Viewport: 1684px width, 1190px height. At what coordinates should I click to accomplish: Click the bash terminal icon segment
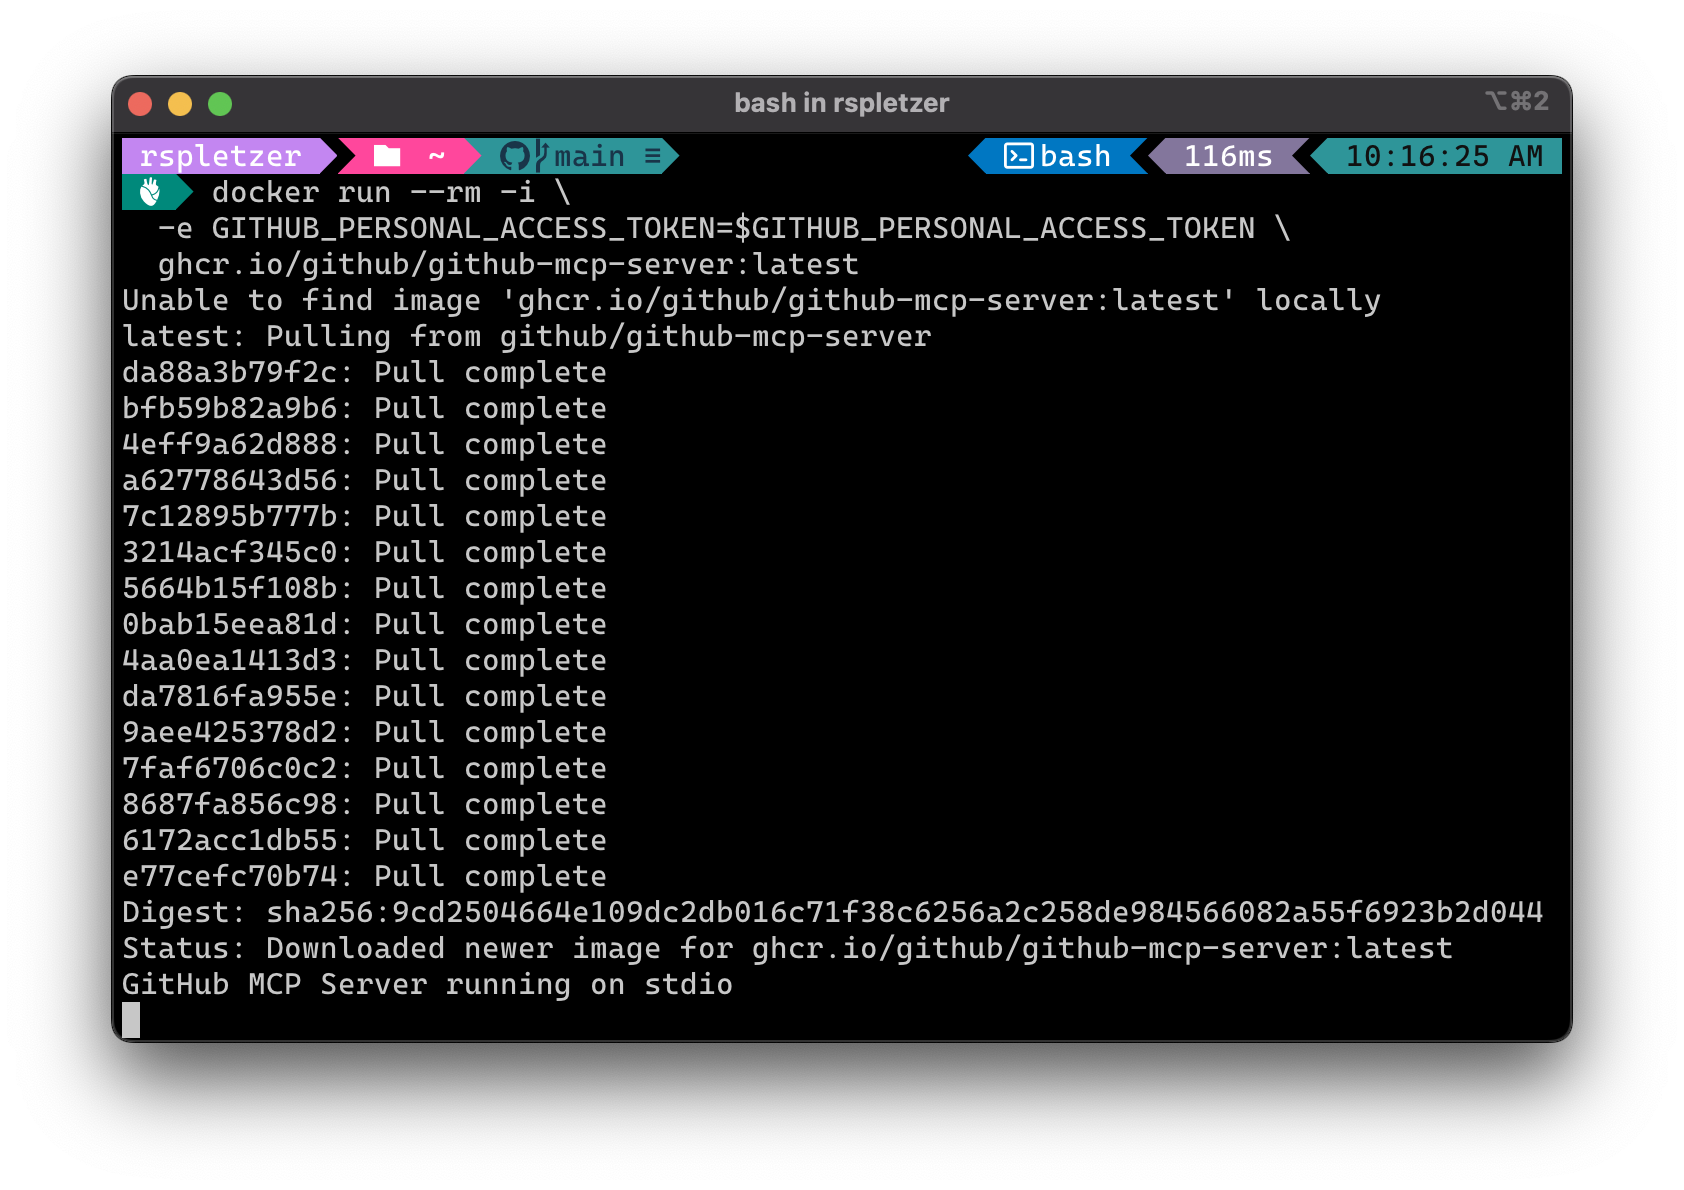click(1058, 156)
